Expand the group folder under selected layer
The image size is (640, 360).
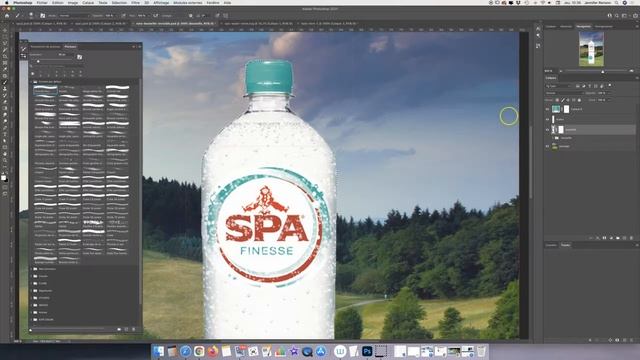[553, 138]
